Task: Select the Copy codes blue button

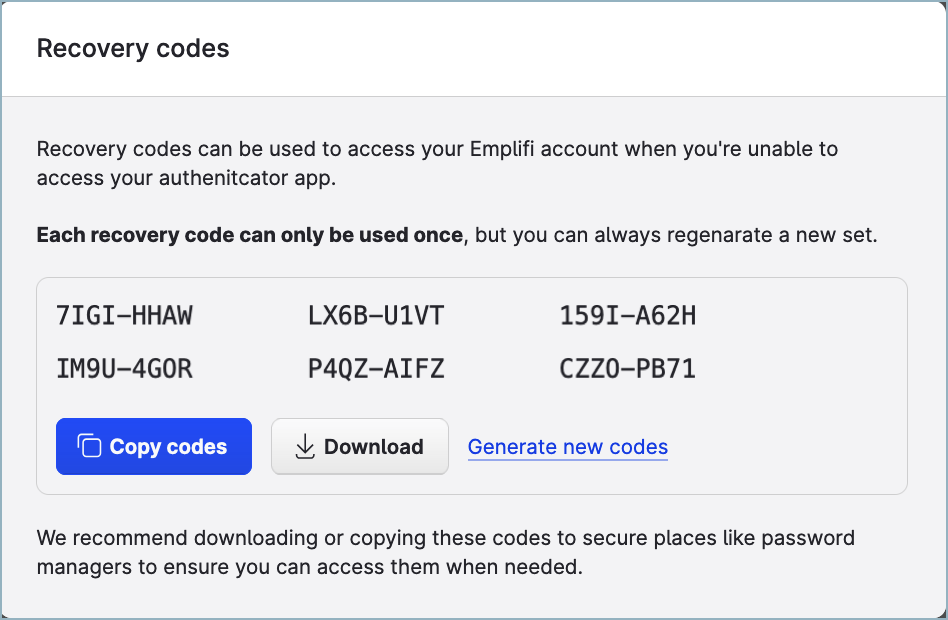Action: pyautogui.click(x=153, y=446)
